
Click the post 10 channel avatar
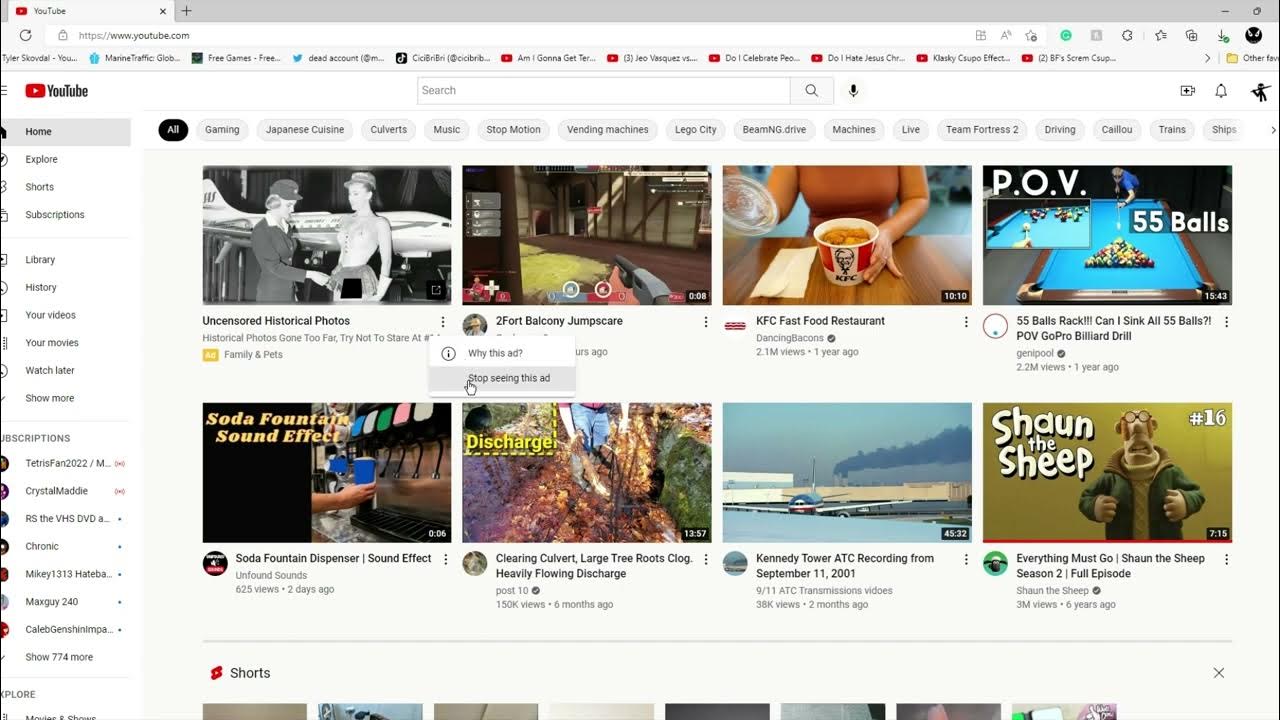pyautogui.click(x=475, y=563)
